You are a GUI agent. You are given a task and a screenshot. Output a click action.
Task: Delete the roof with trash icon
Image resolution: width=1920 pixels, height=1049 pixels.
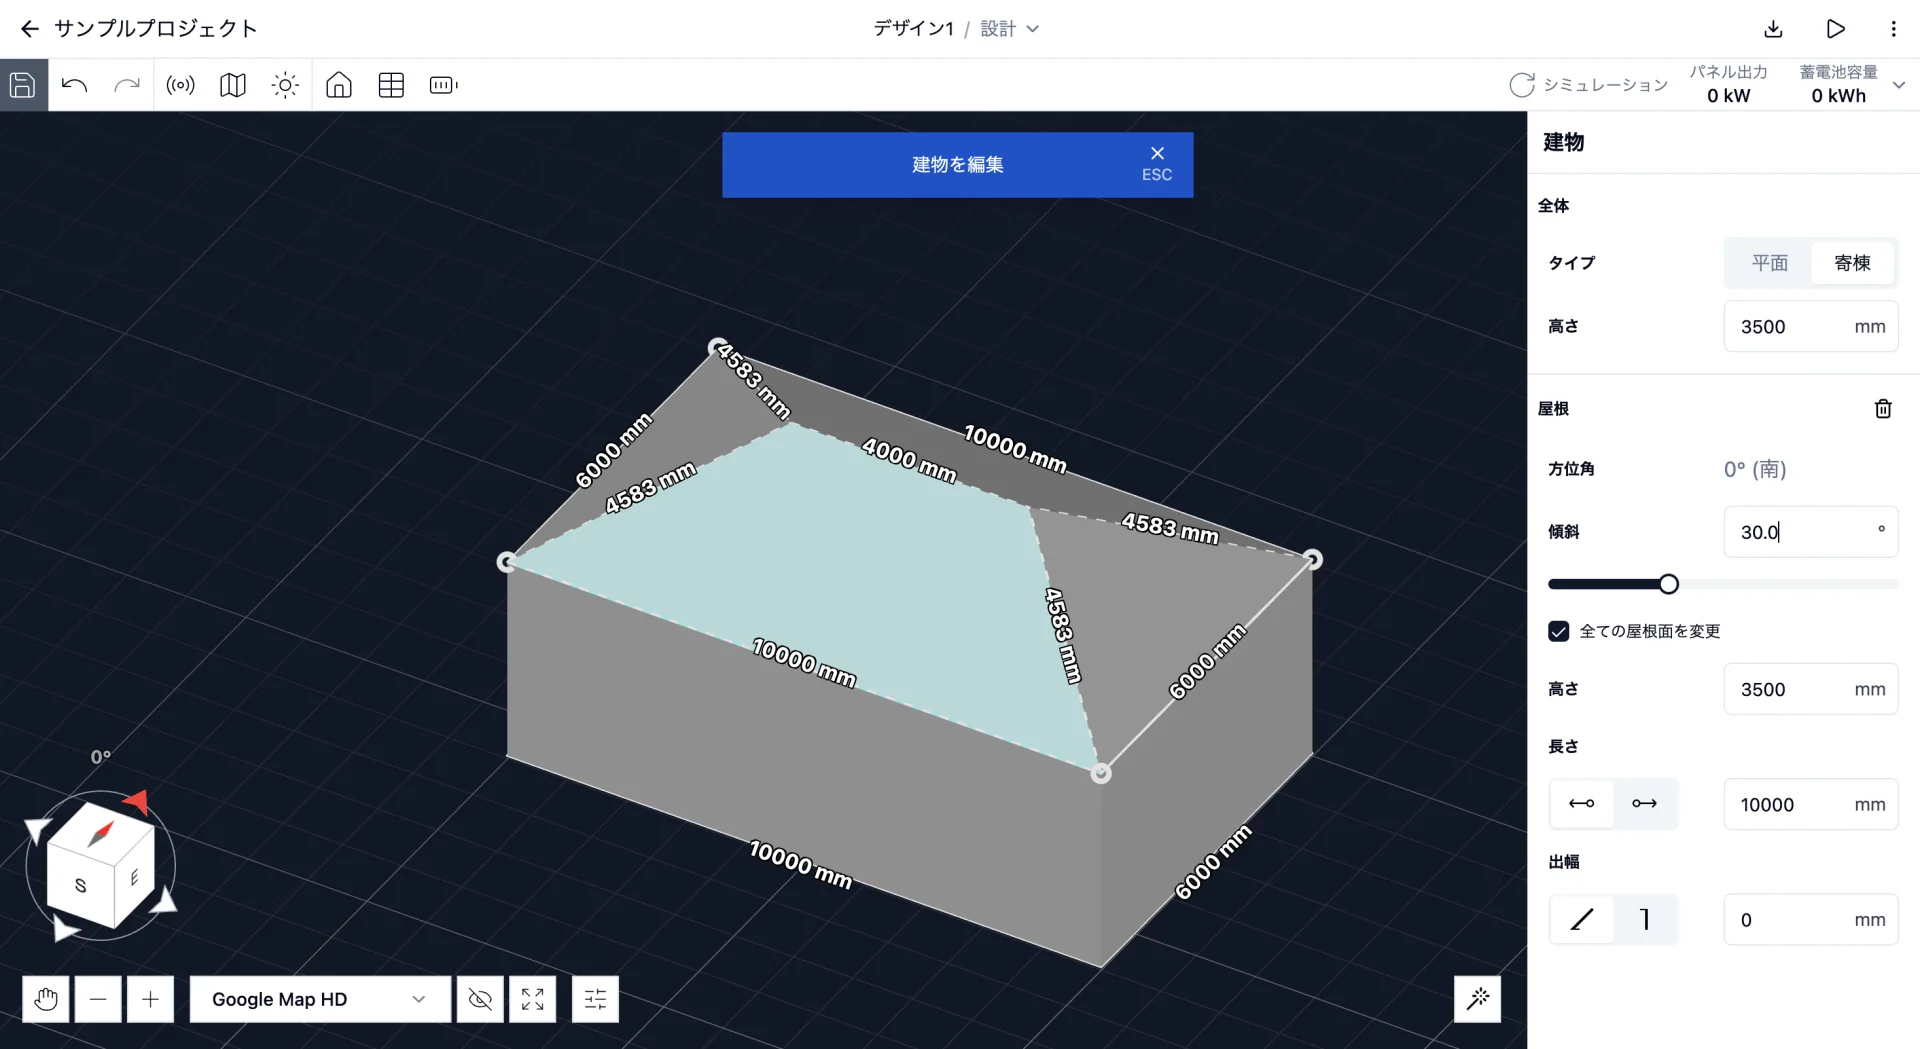(x=1883, y=408)
